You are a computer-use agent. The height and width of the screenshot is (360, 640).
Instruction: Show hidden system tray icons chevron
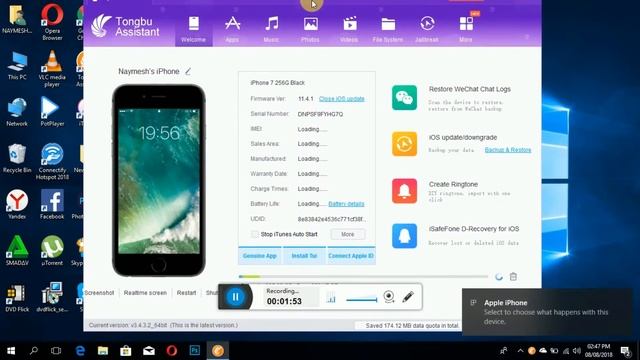point(520,351)
